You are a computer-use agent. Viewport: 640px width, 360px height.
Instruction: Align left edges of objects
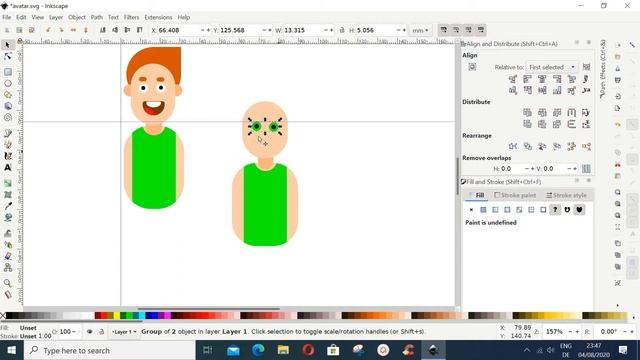[527, 79]
